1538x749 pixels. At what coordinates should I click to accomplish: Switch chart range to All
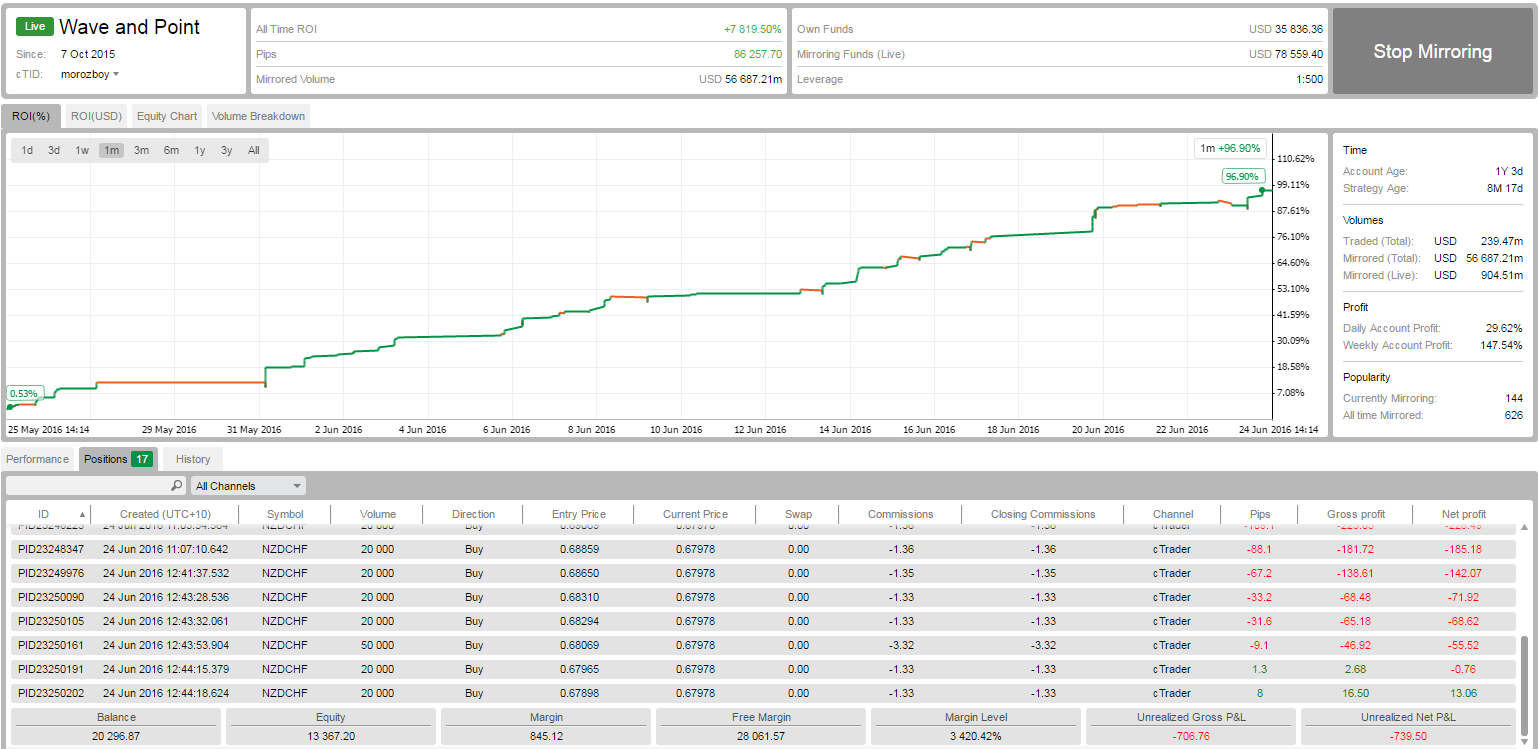tap(254, 151)
